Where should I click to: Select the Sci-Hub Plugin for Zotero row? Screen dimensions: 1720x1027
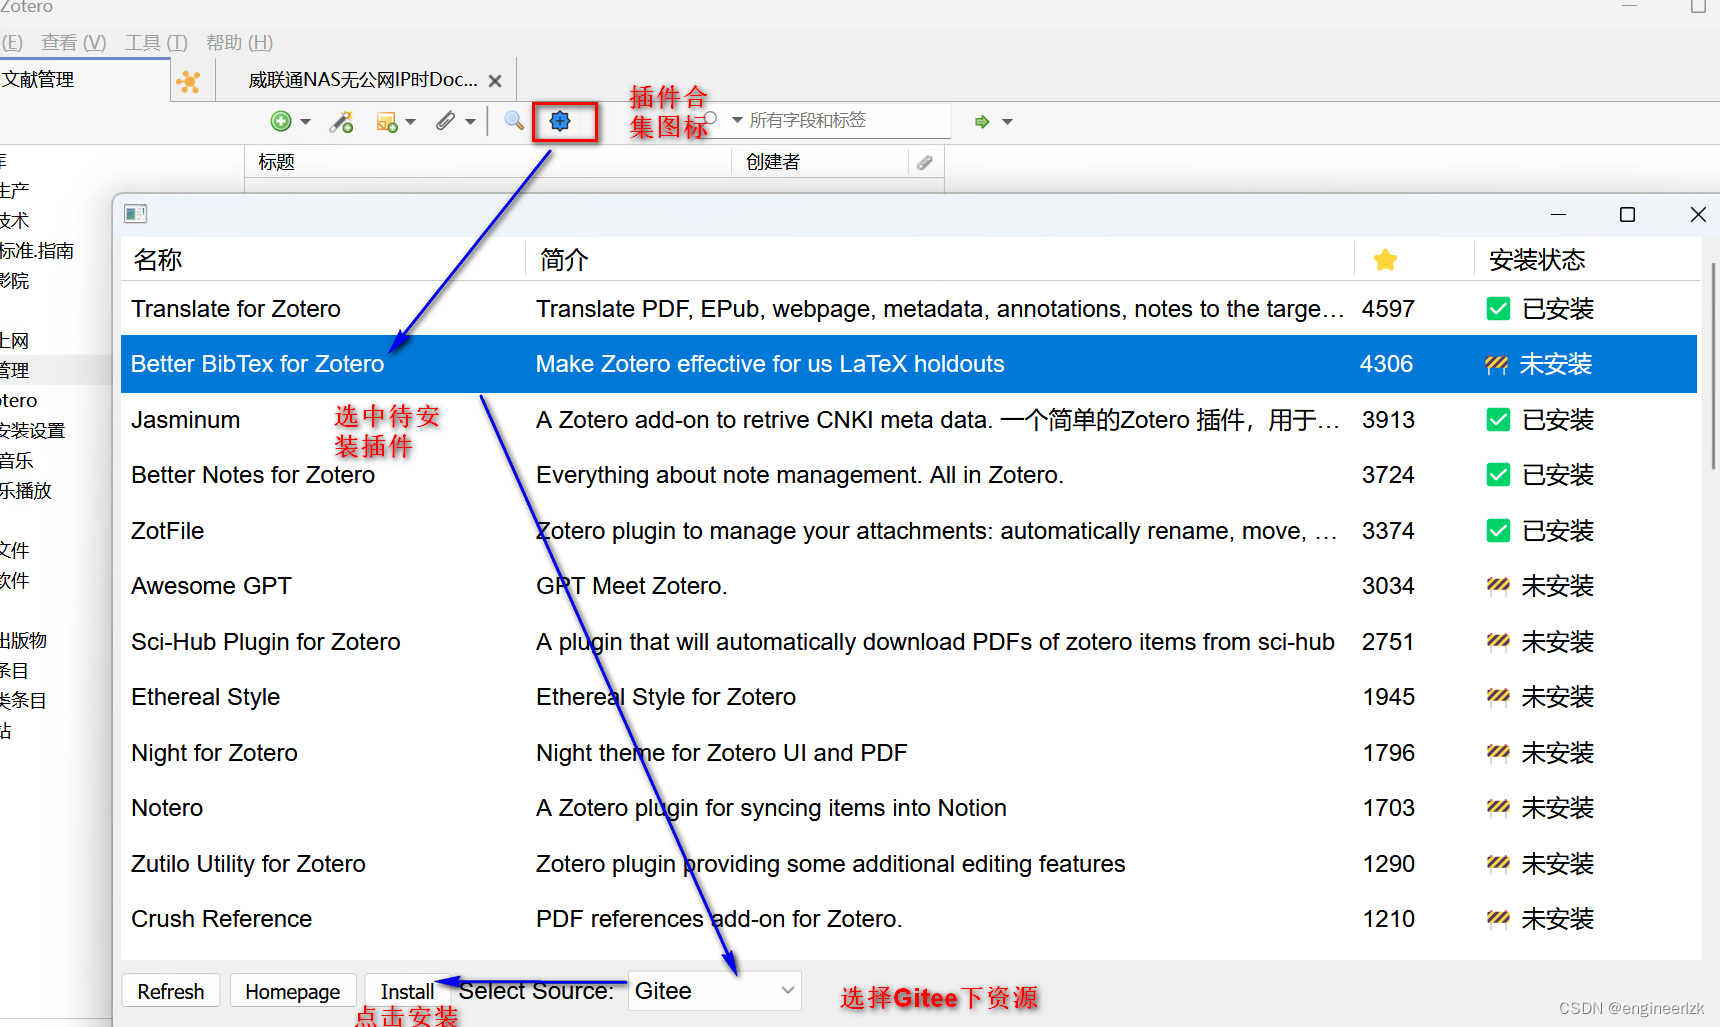click(909, 642)
